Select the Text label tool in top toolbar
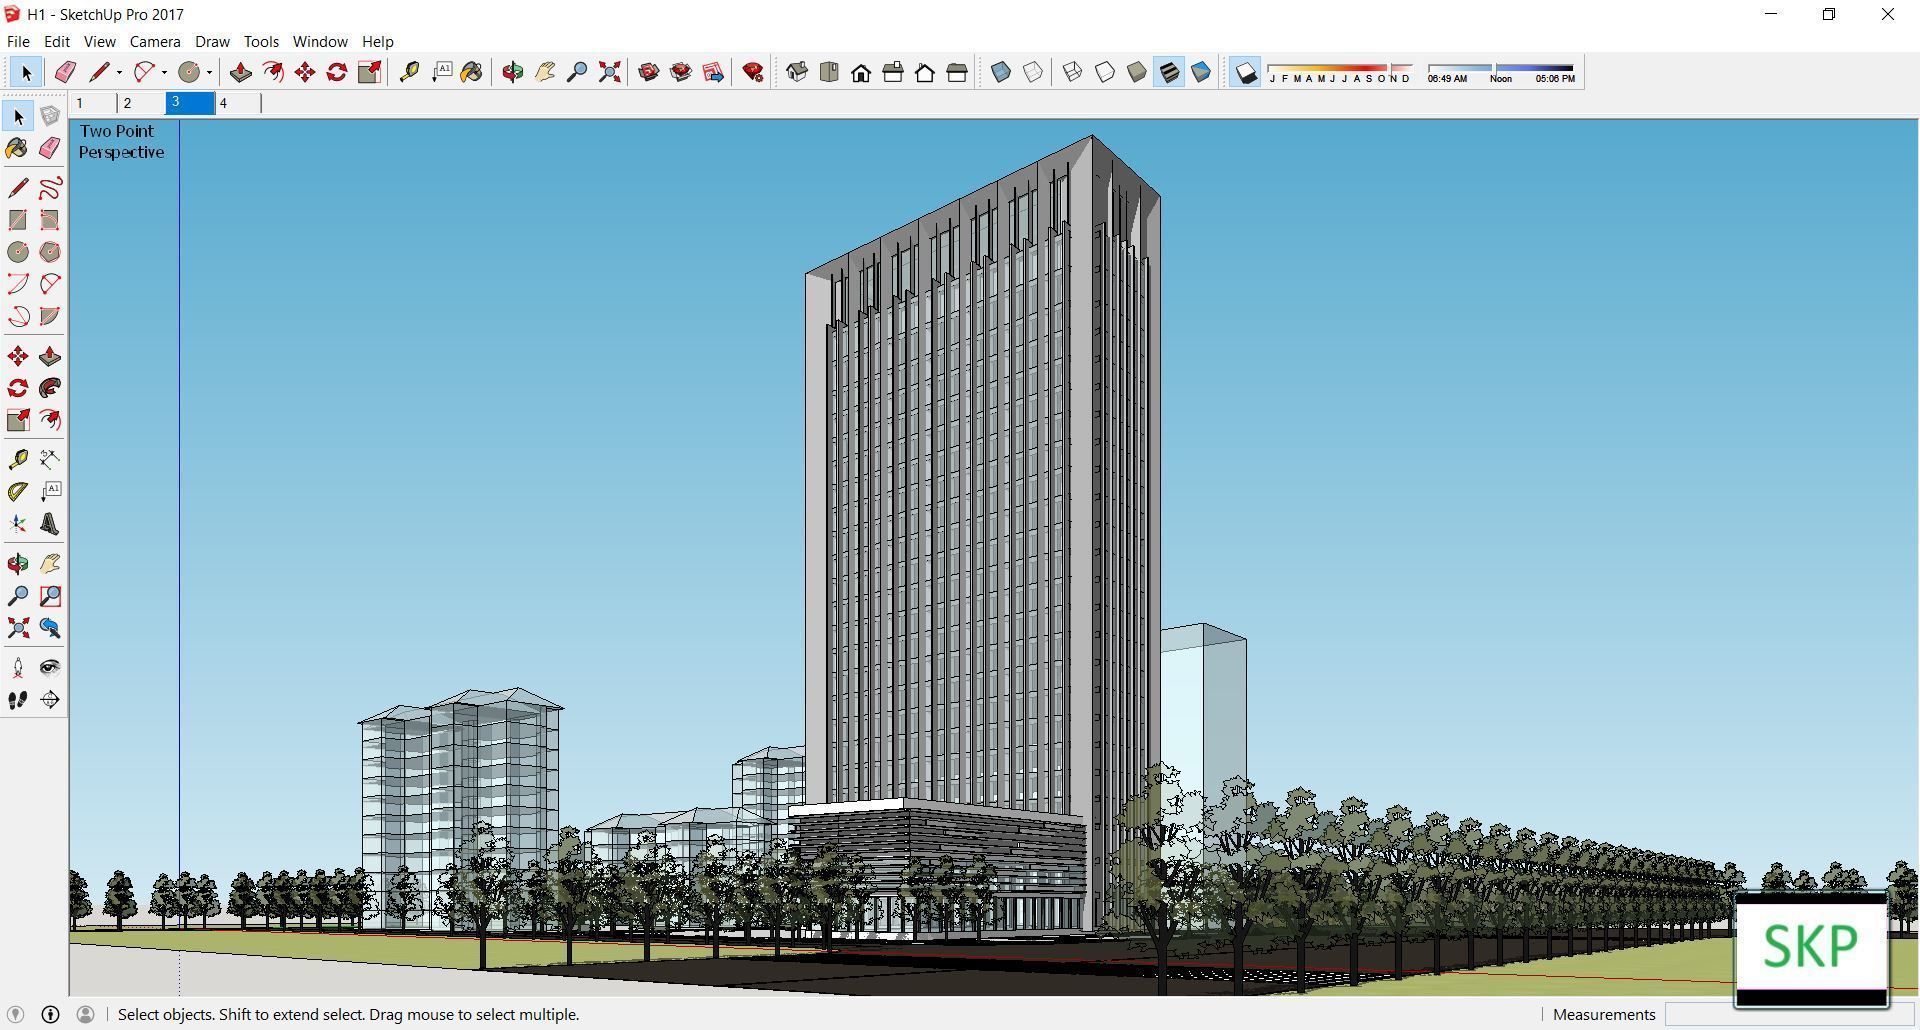The height and width of the screenshot is (1030, 1920). pos(441,72)
